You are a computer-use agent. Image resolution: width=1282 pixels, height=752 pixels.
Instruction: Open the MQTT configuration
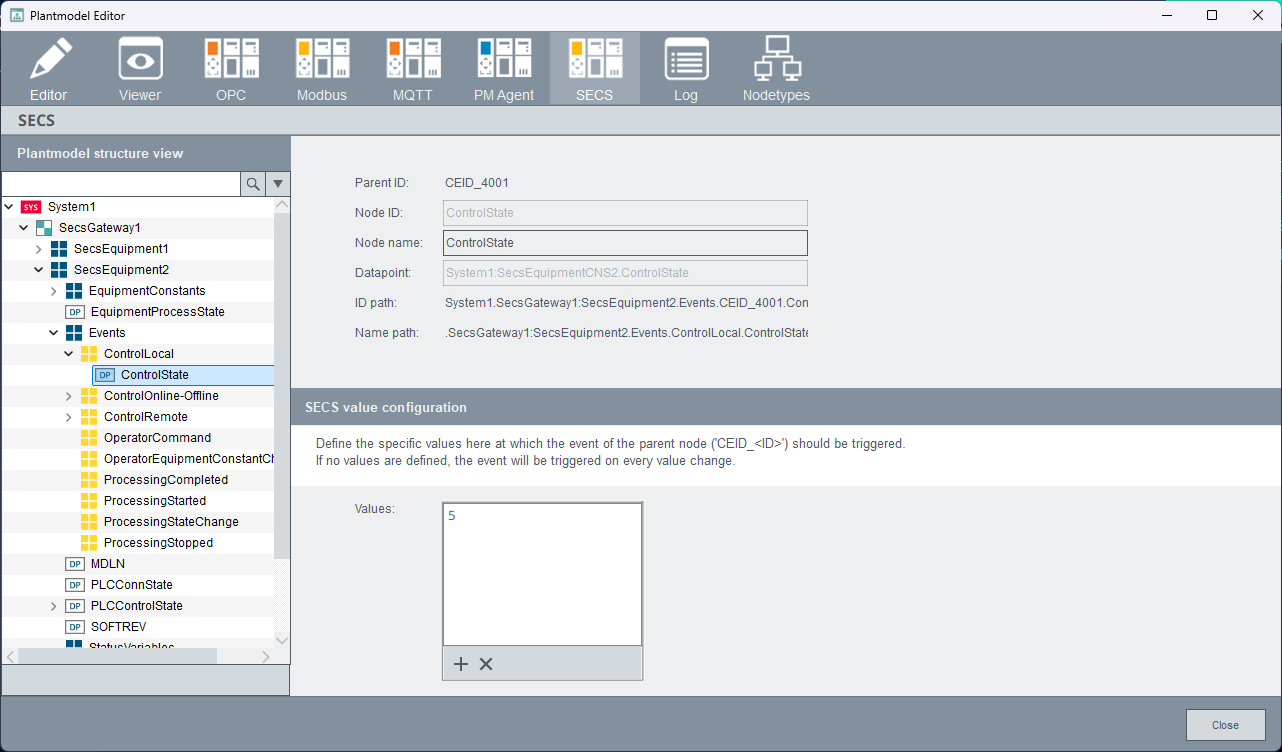[x=412, y=69]
